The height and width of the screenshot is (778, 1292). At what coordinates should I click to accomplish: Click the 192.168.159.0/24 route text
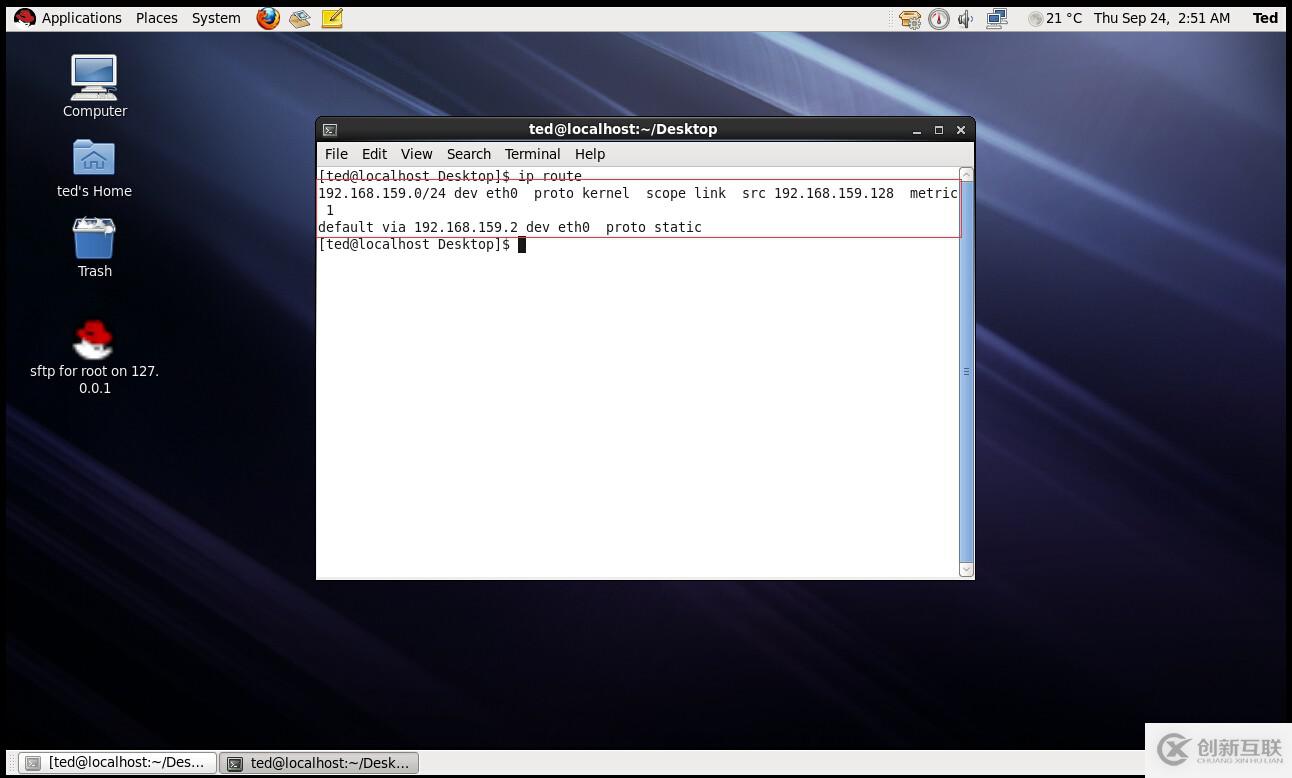click(x=382, y=193)
